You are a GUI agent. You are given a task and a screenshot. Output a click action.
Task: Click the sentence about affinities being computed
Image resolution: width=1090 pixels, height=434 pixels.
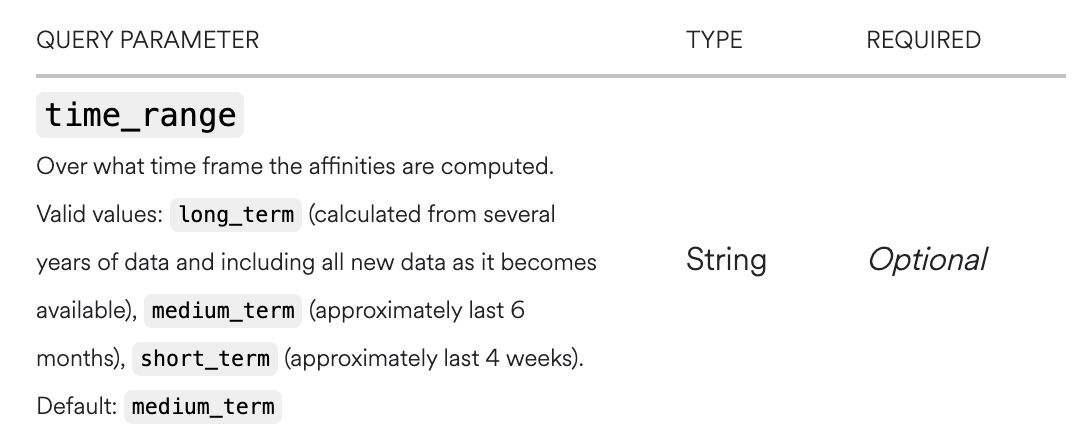(x=294, y=166)
